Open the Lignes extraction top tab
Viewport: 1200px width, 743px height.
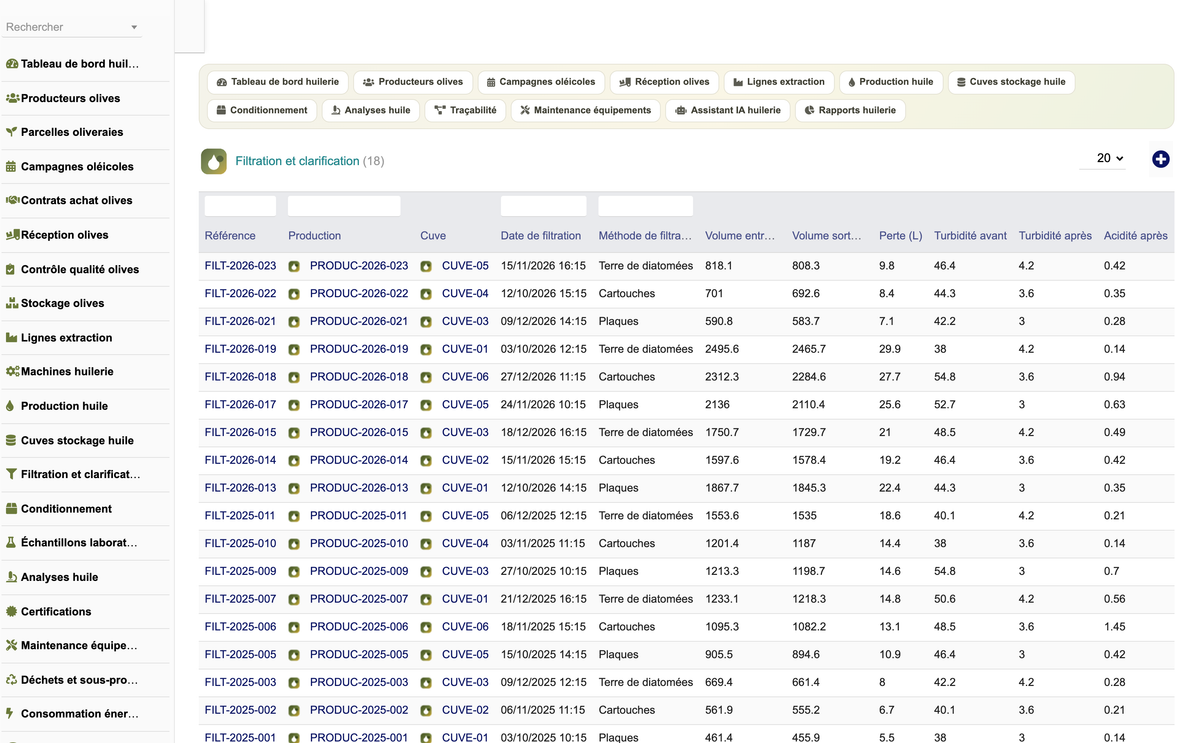pos(779,82)
